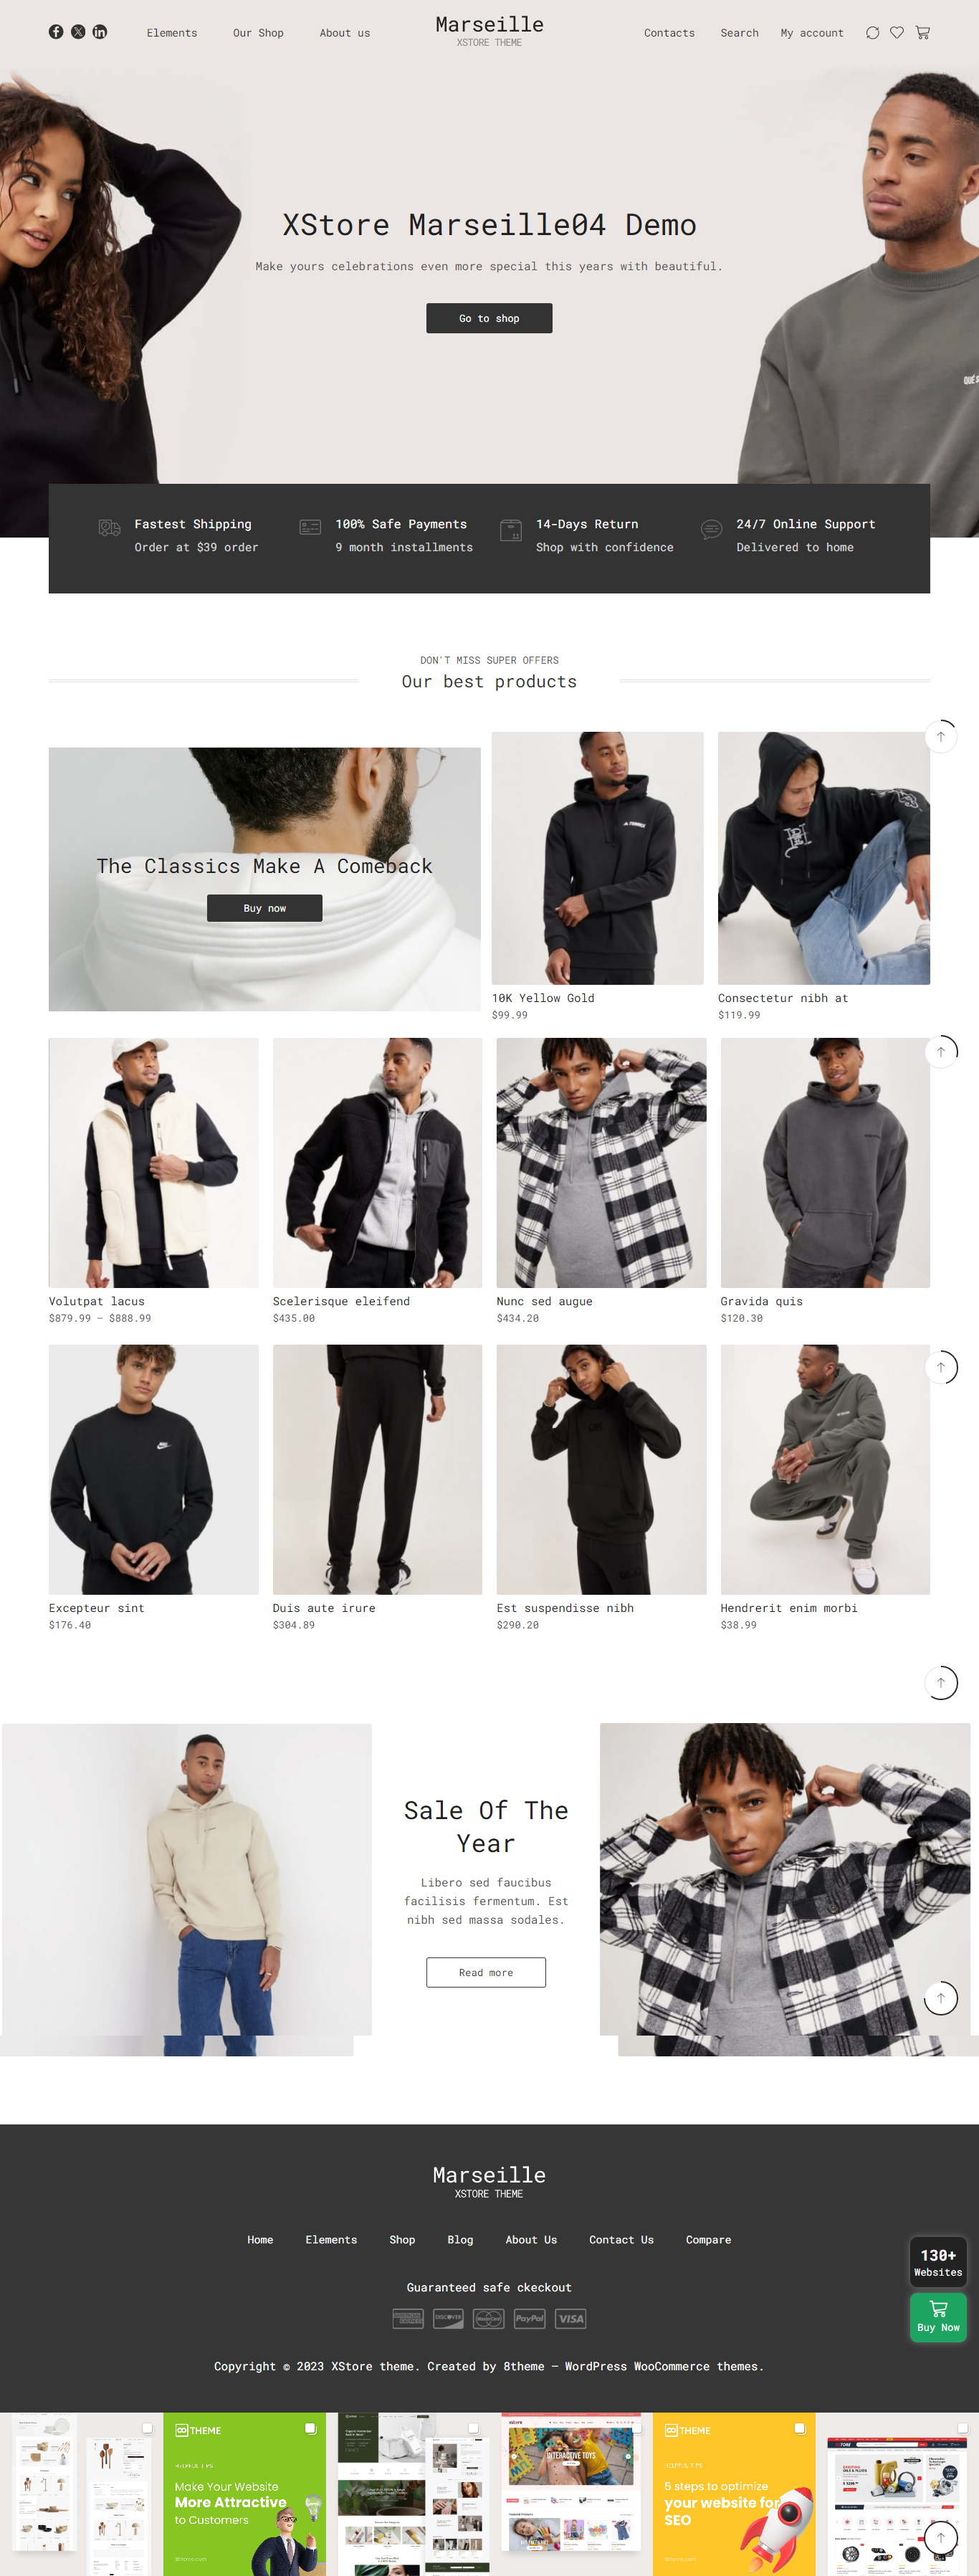Open the Our Shop menu item

click(x=258, y=33)
